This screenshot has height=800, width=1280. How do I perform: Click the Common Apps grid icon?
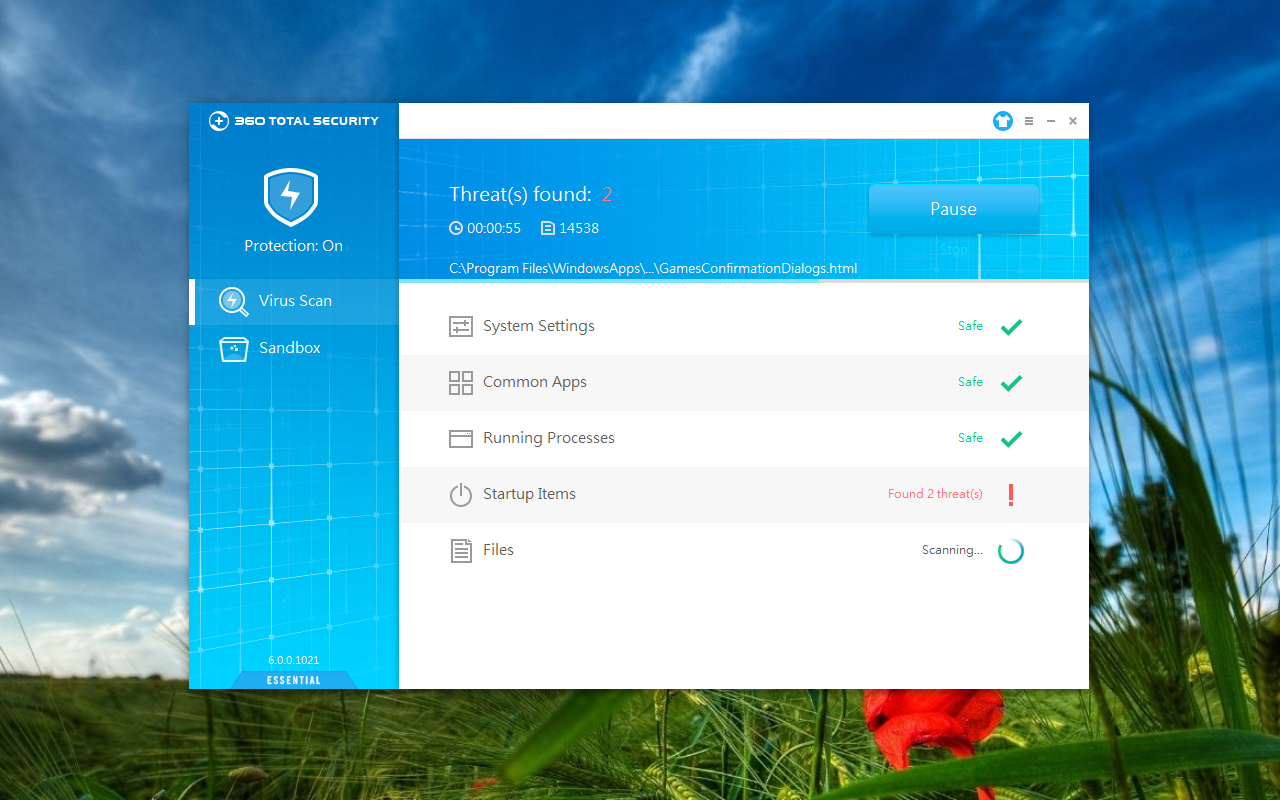(x=460, y=383)
